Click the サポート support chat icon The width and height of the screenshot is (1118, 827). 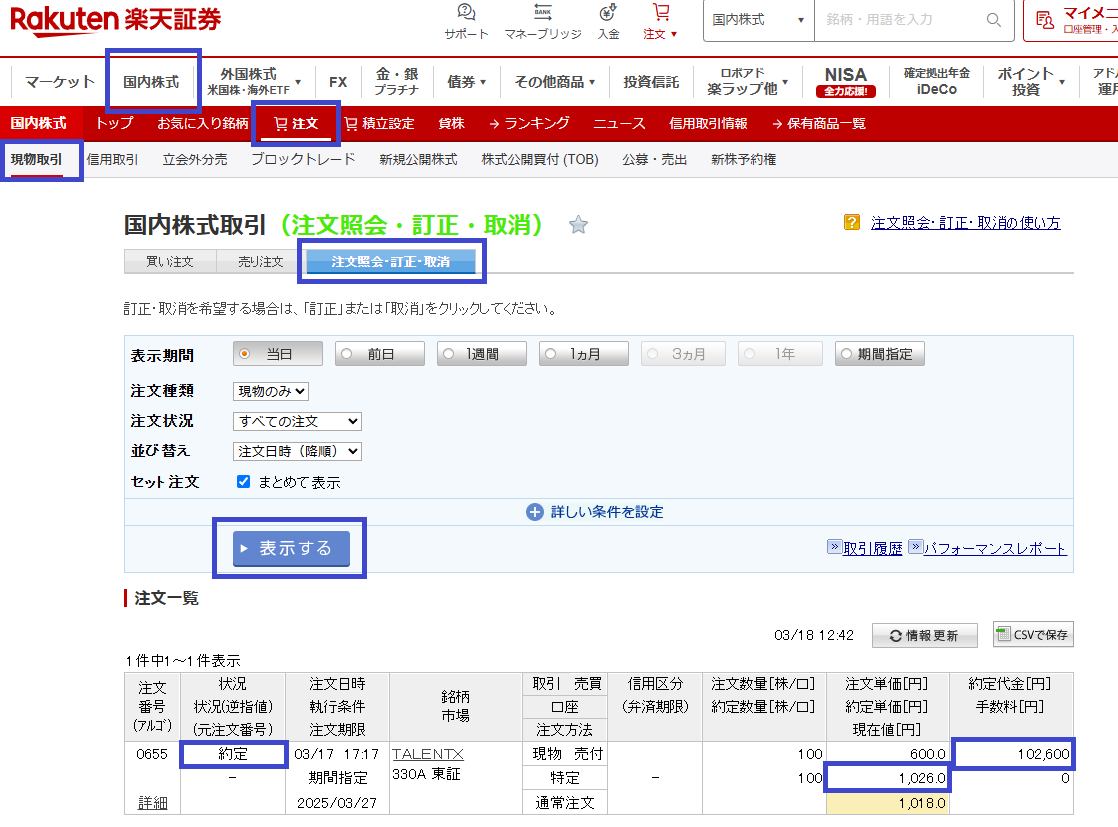click(466, 14)
